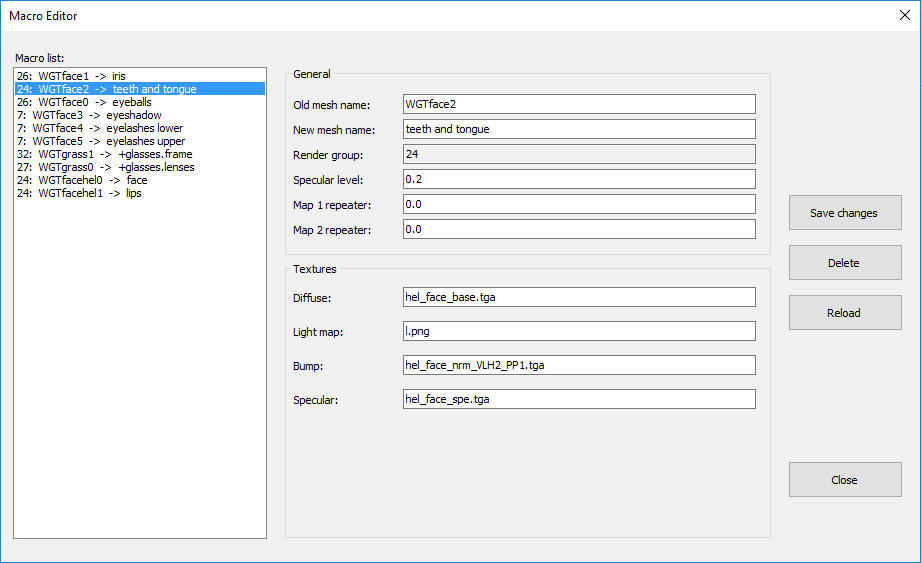Click the Map 2 repeater field

pos(579,229)
